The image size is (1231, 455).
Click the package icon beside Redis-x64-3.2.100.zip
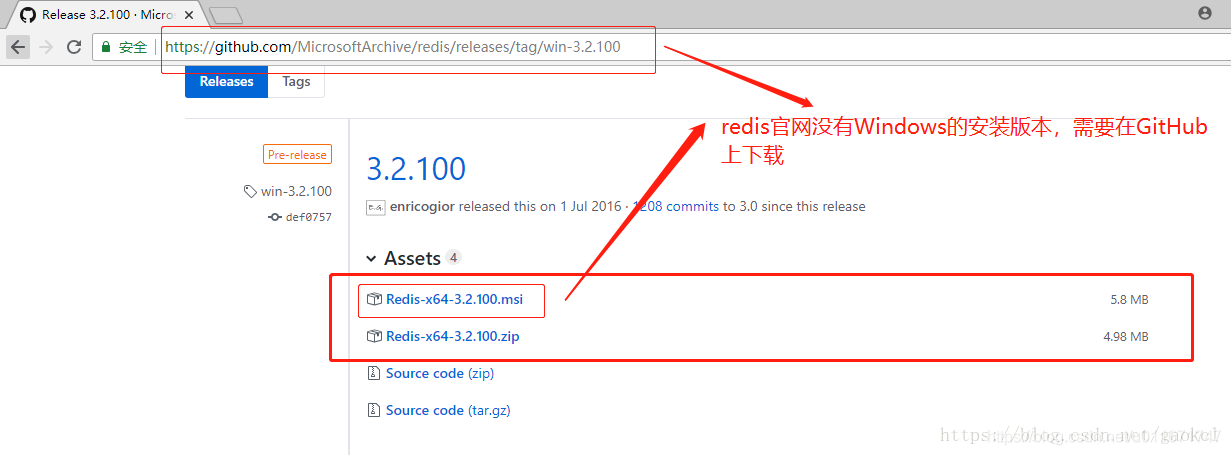[x=374, y=336]
